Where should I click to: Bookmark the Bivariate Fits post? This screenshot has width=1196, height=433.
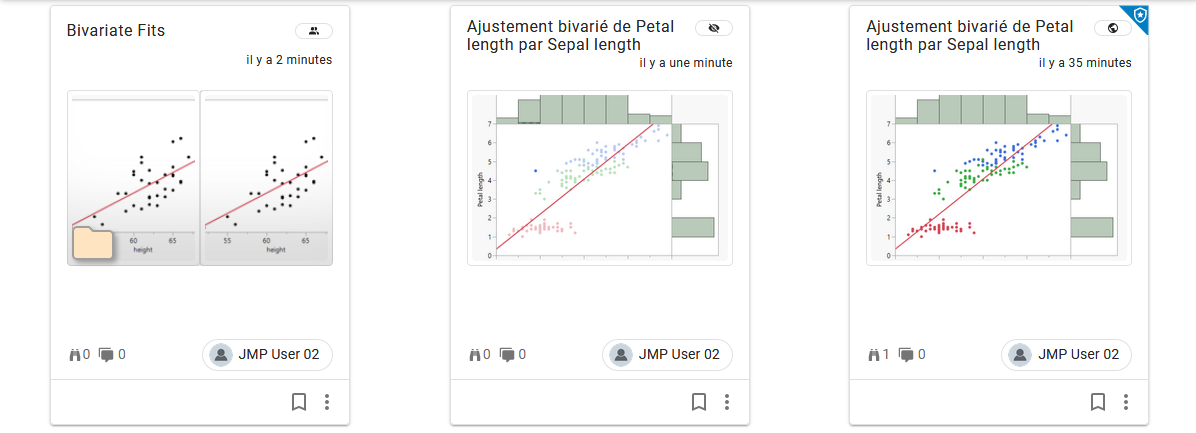pyautogui.click(x=298, y=402)
